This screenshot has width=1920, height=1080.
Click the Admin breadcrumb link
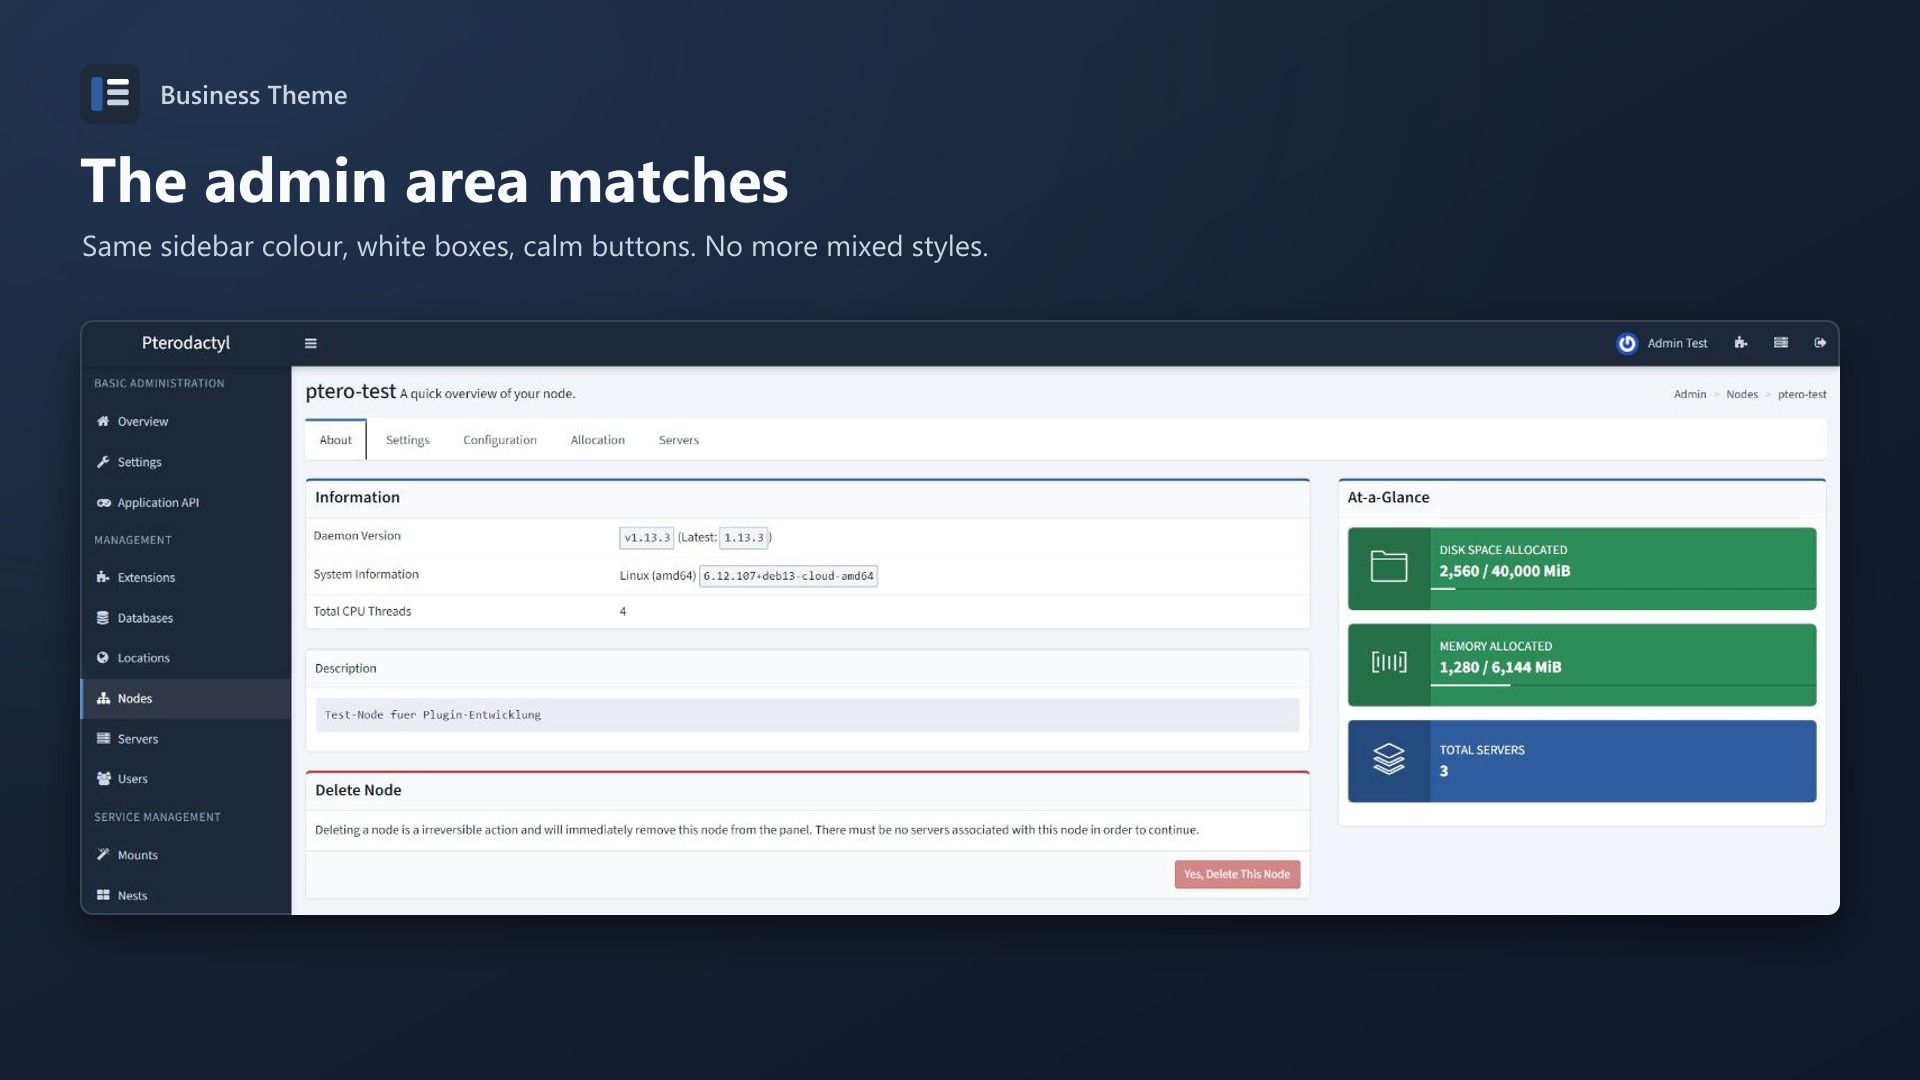pos(1690,394)
